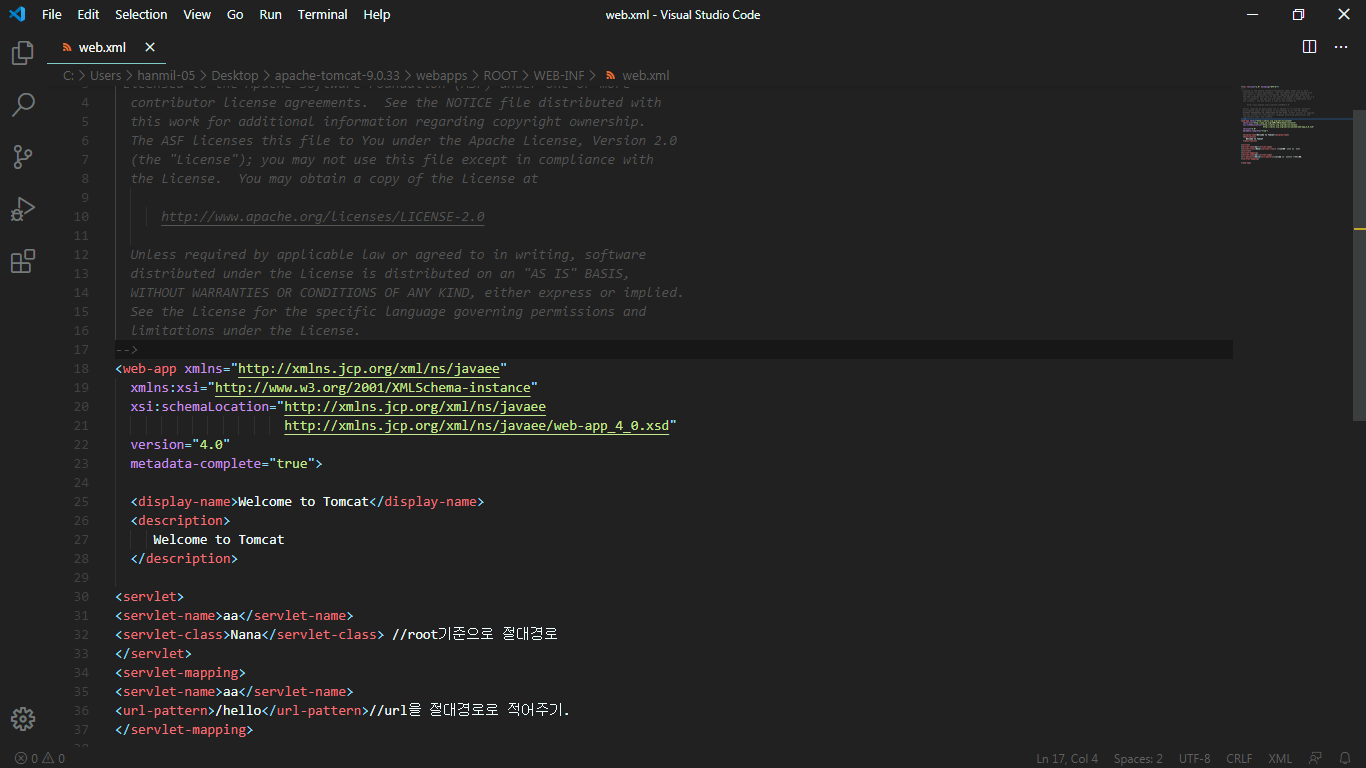The height and width of the screenshot is (768, 1366).
Task: Click the metadata-complete="true" attribute
Action: click(x=222, y=463)
